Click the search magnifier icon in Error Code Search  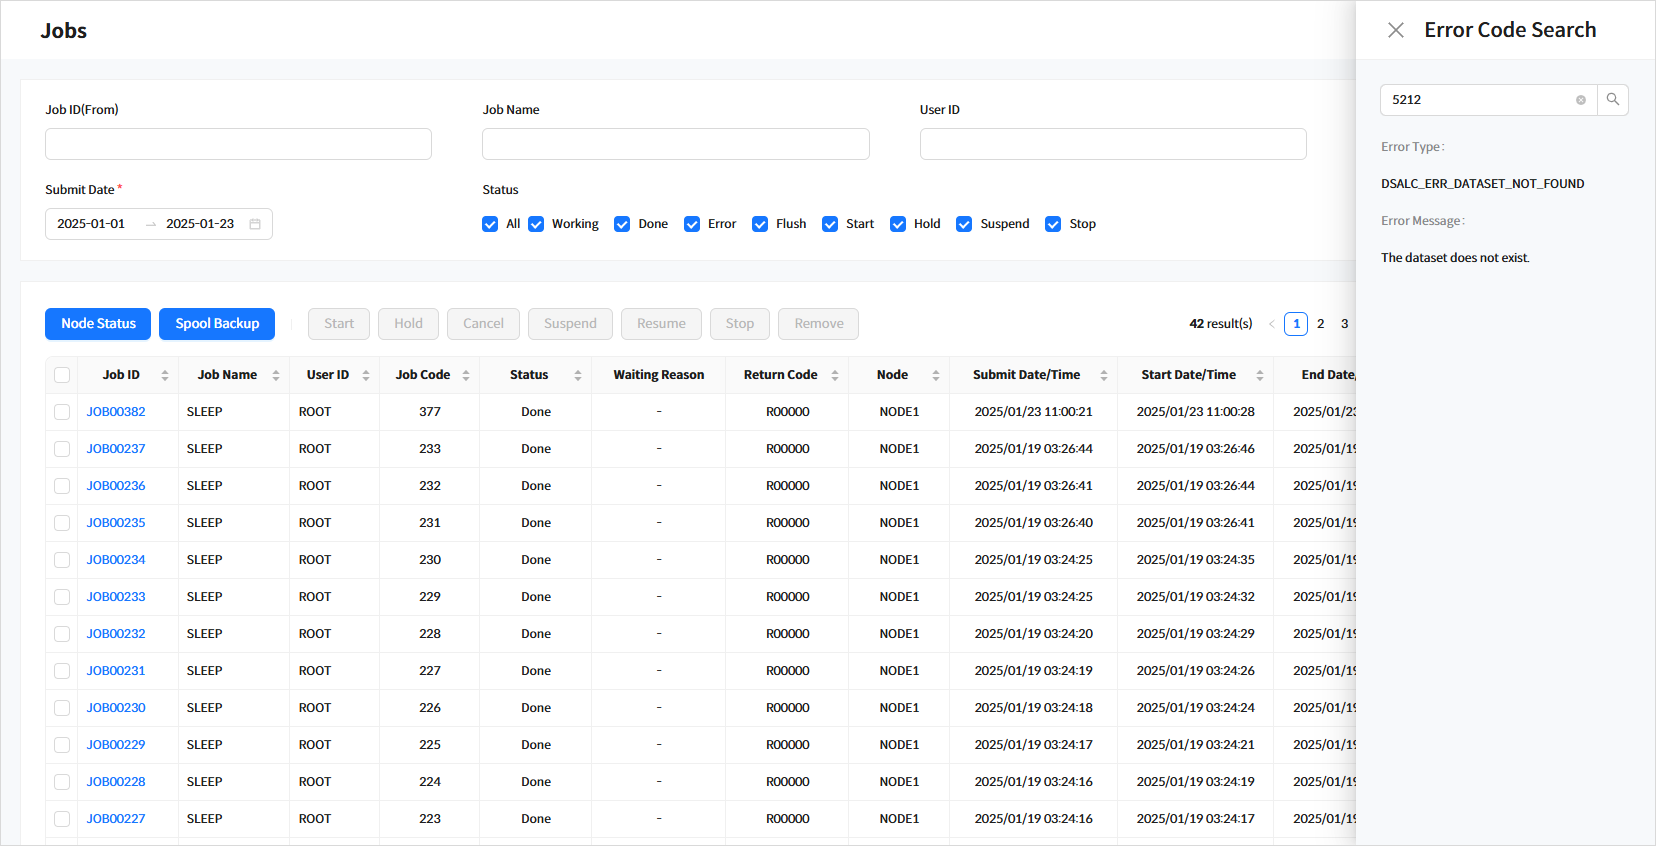pos(1612,100)
